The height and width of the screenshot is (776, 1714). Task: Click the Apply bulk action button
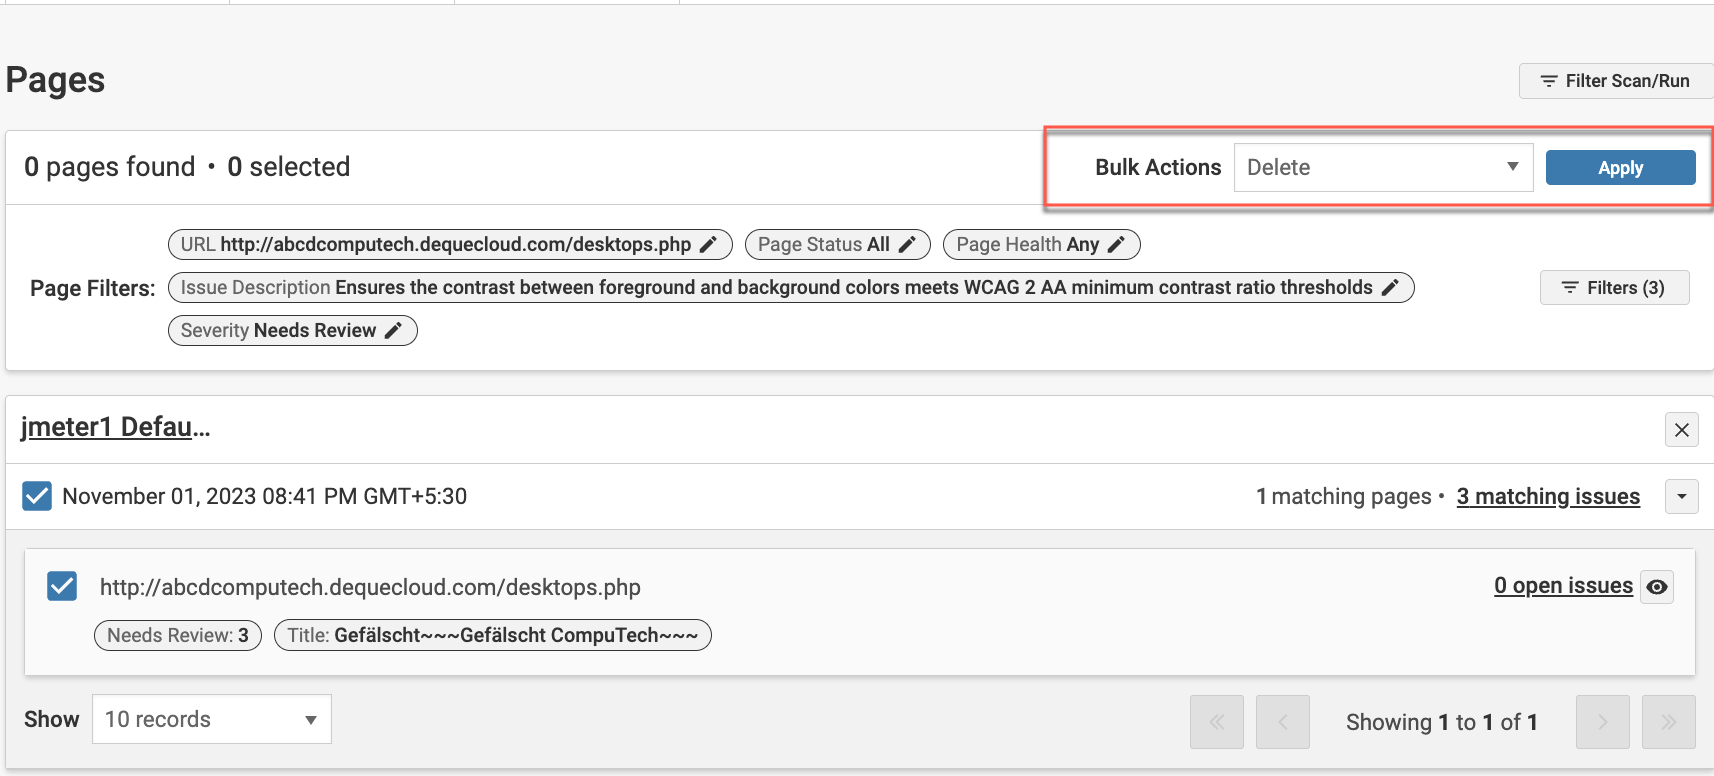coord(1620,168)
